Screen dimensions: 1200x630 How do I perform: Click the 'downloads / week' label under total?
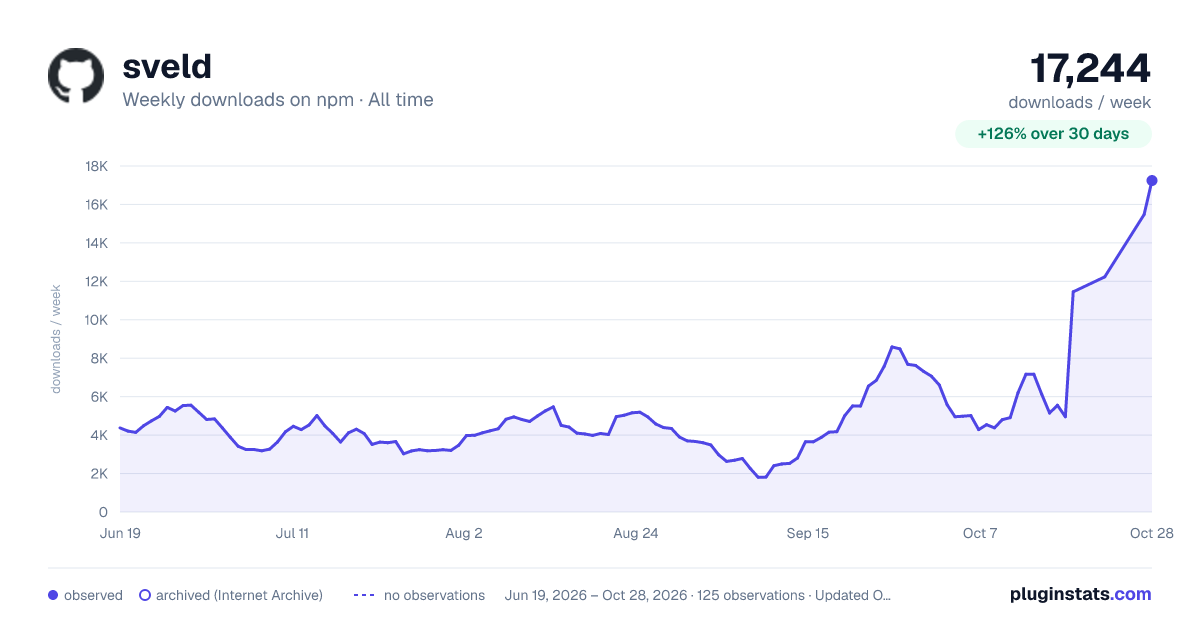pos(1080,102)
